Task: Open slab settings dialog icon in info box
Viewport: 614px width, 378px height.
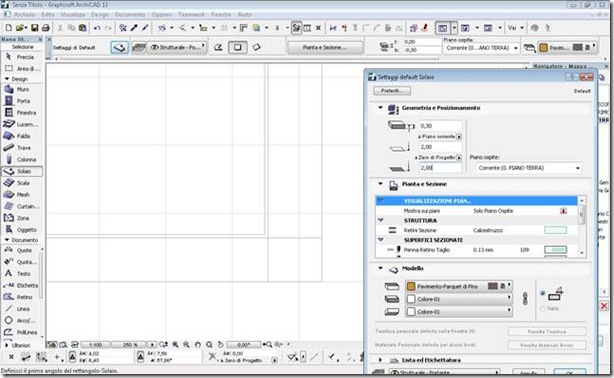Action: pos(119,47)
